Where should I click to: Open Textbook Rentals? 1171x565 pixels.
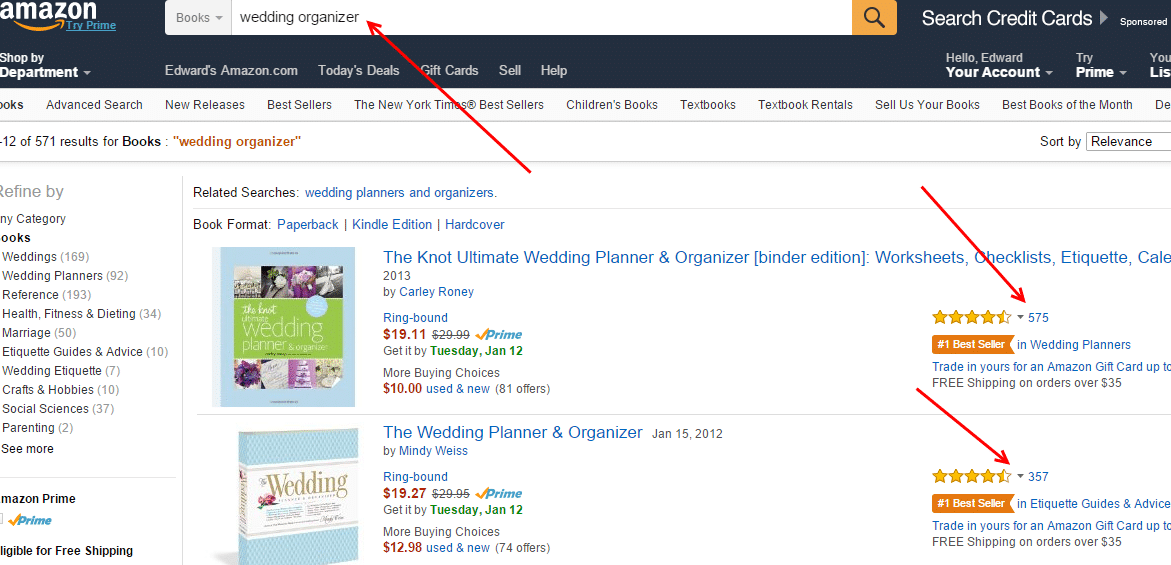coord(805,105)
